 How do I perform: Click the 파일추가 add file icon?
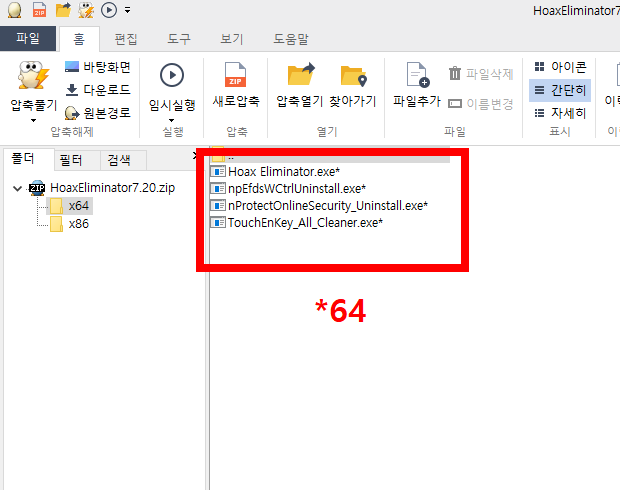tap(418, 74)
